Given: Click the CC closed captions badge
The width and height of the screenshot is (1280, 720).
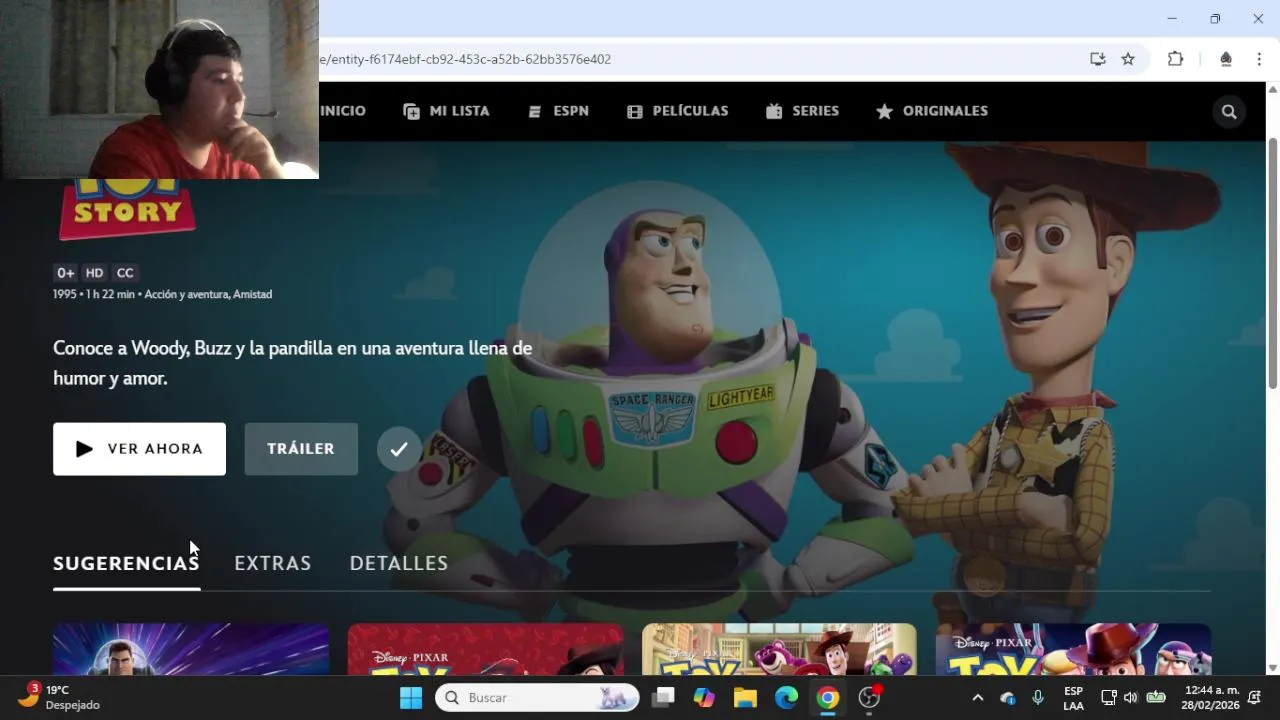Looking at the screenshot, I should point(125,273).
